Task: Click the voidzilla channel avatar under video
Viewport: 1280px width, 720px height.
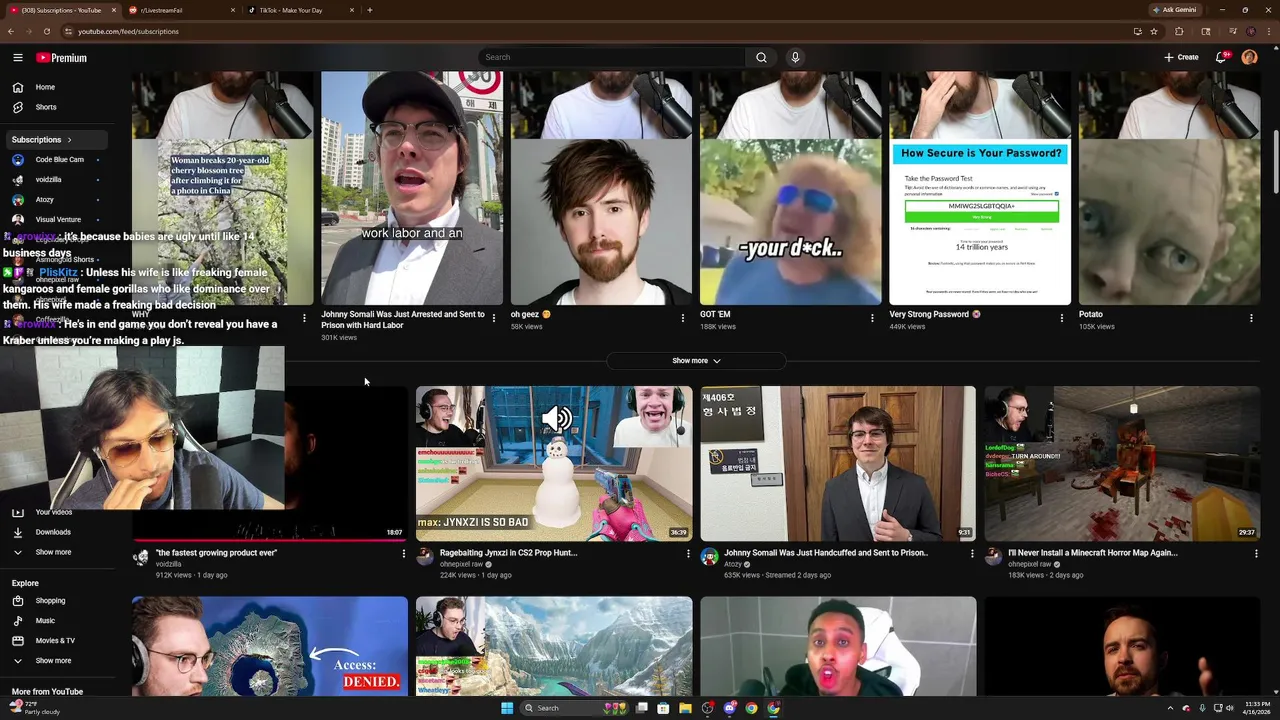Action: pos(141,557)
